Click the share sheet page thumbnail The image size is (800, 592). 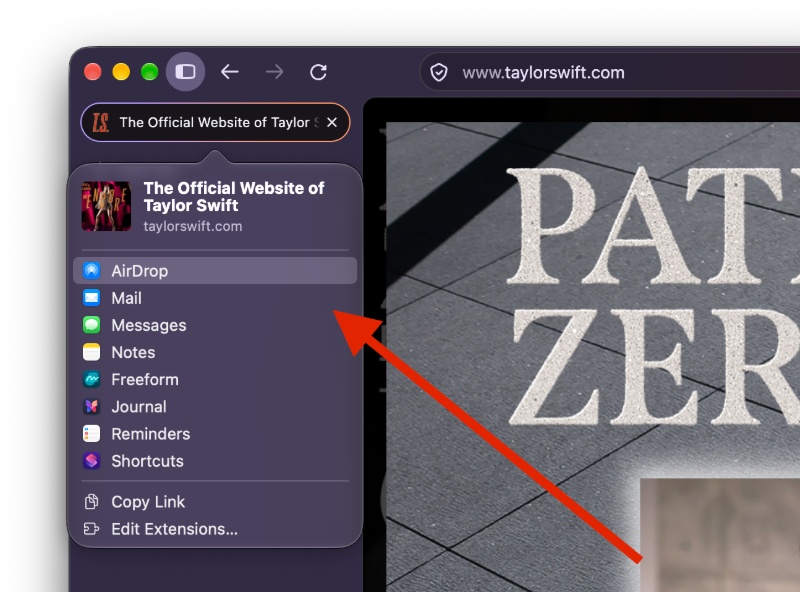pyautogui.click(x=106, y=206)
